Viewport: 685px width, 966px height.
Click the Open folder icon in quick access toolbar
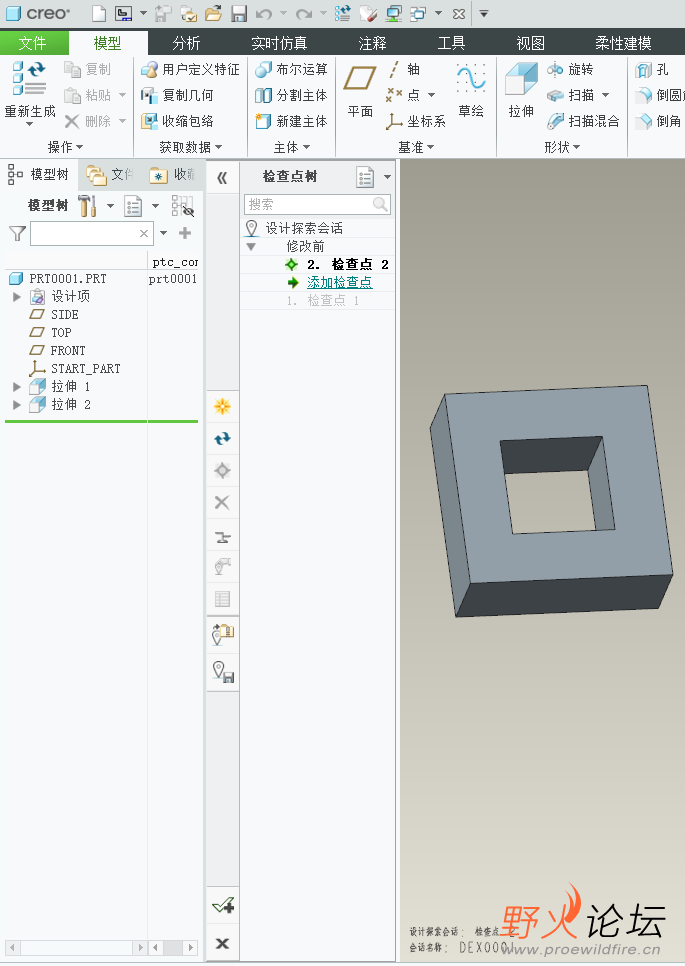[x=214, y=13]
